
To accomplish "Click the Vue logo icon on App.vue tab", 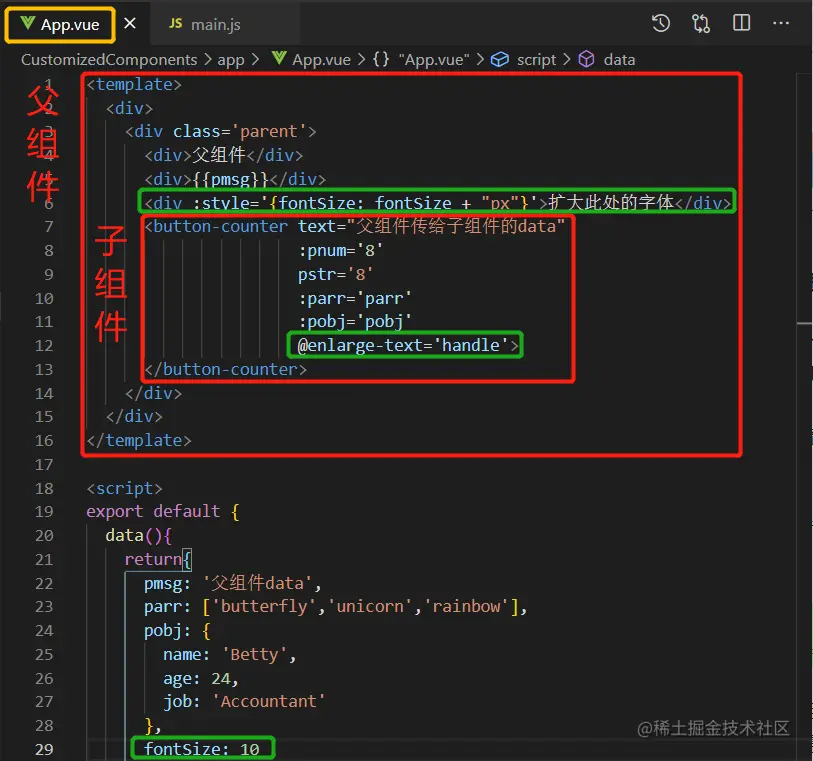I will coord(27,23).
